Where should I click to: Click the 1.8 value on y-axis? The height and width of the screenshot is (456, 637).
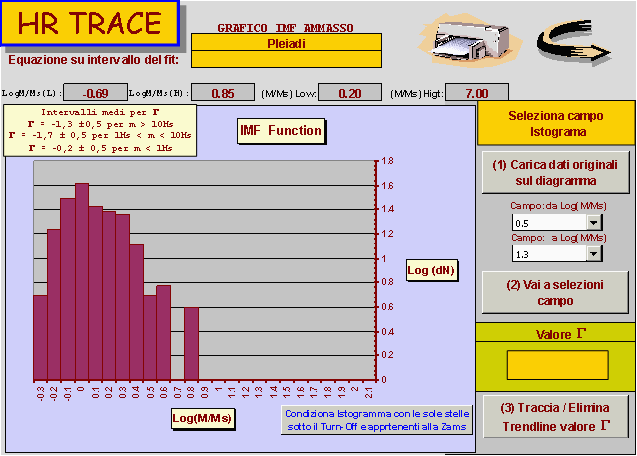pyautogui.click(x=387, y=161)
